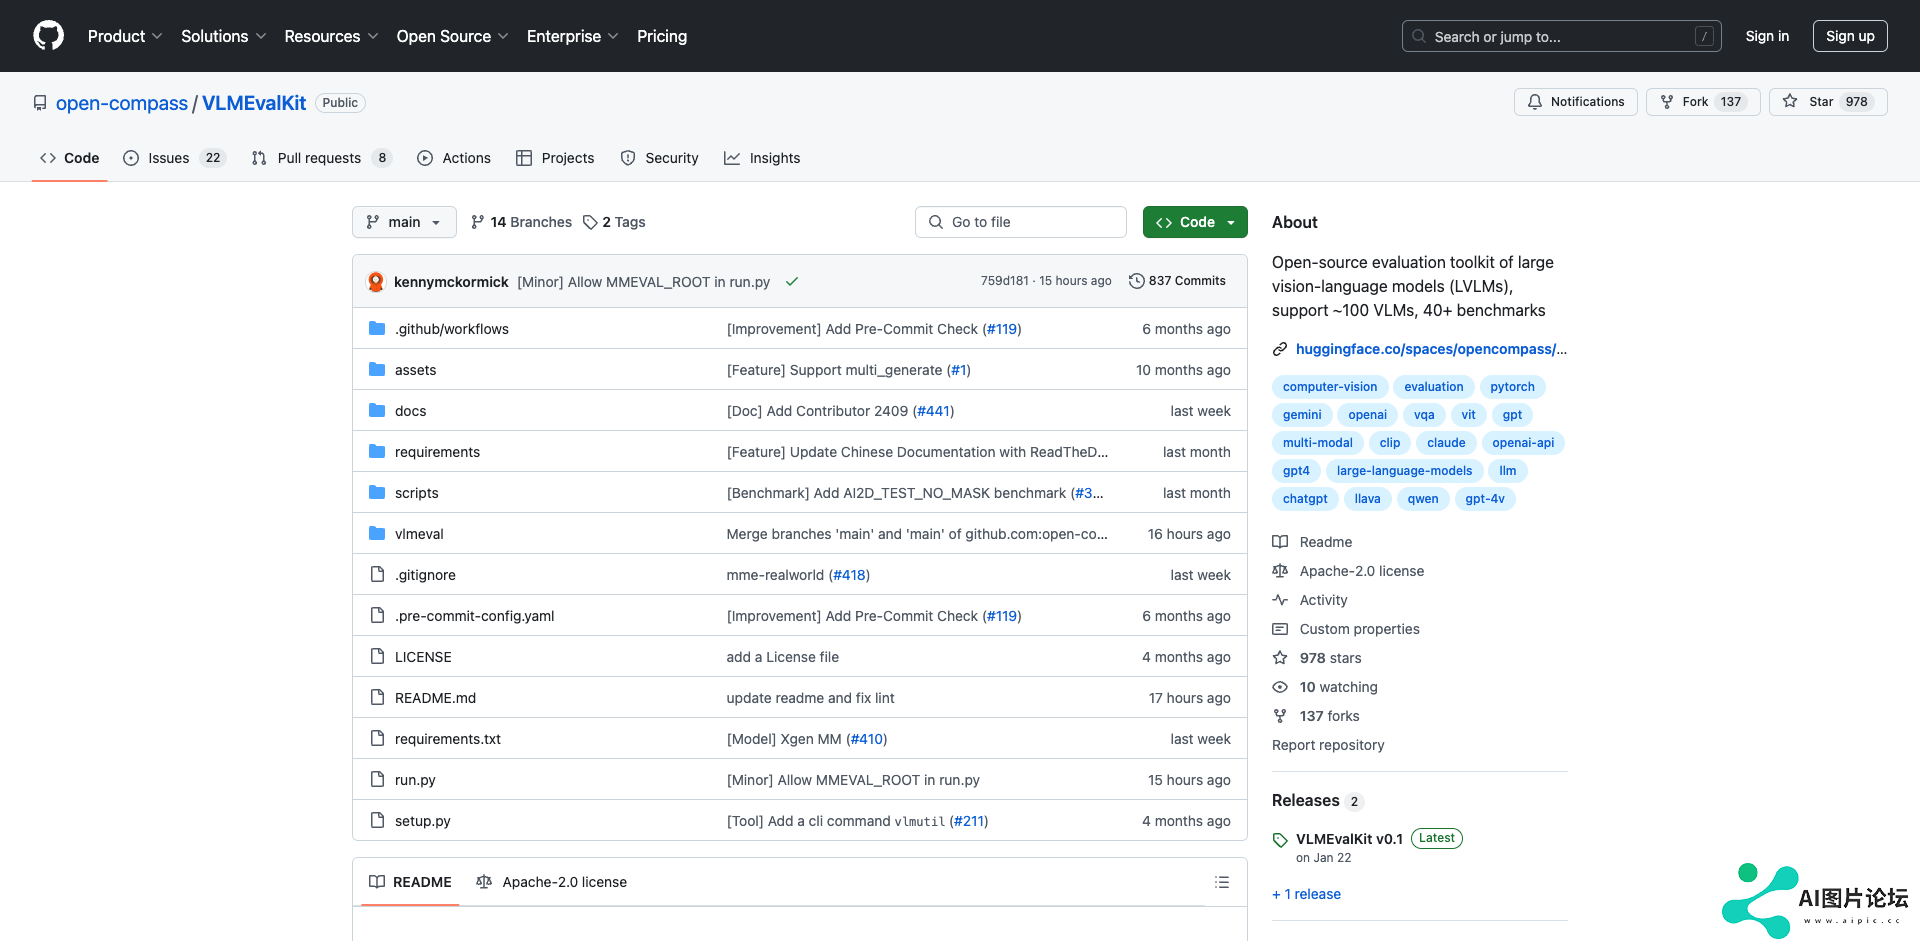
Task: Expand the main branch selector
Action: (404, 222)
